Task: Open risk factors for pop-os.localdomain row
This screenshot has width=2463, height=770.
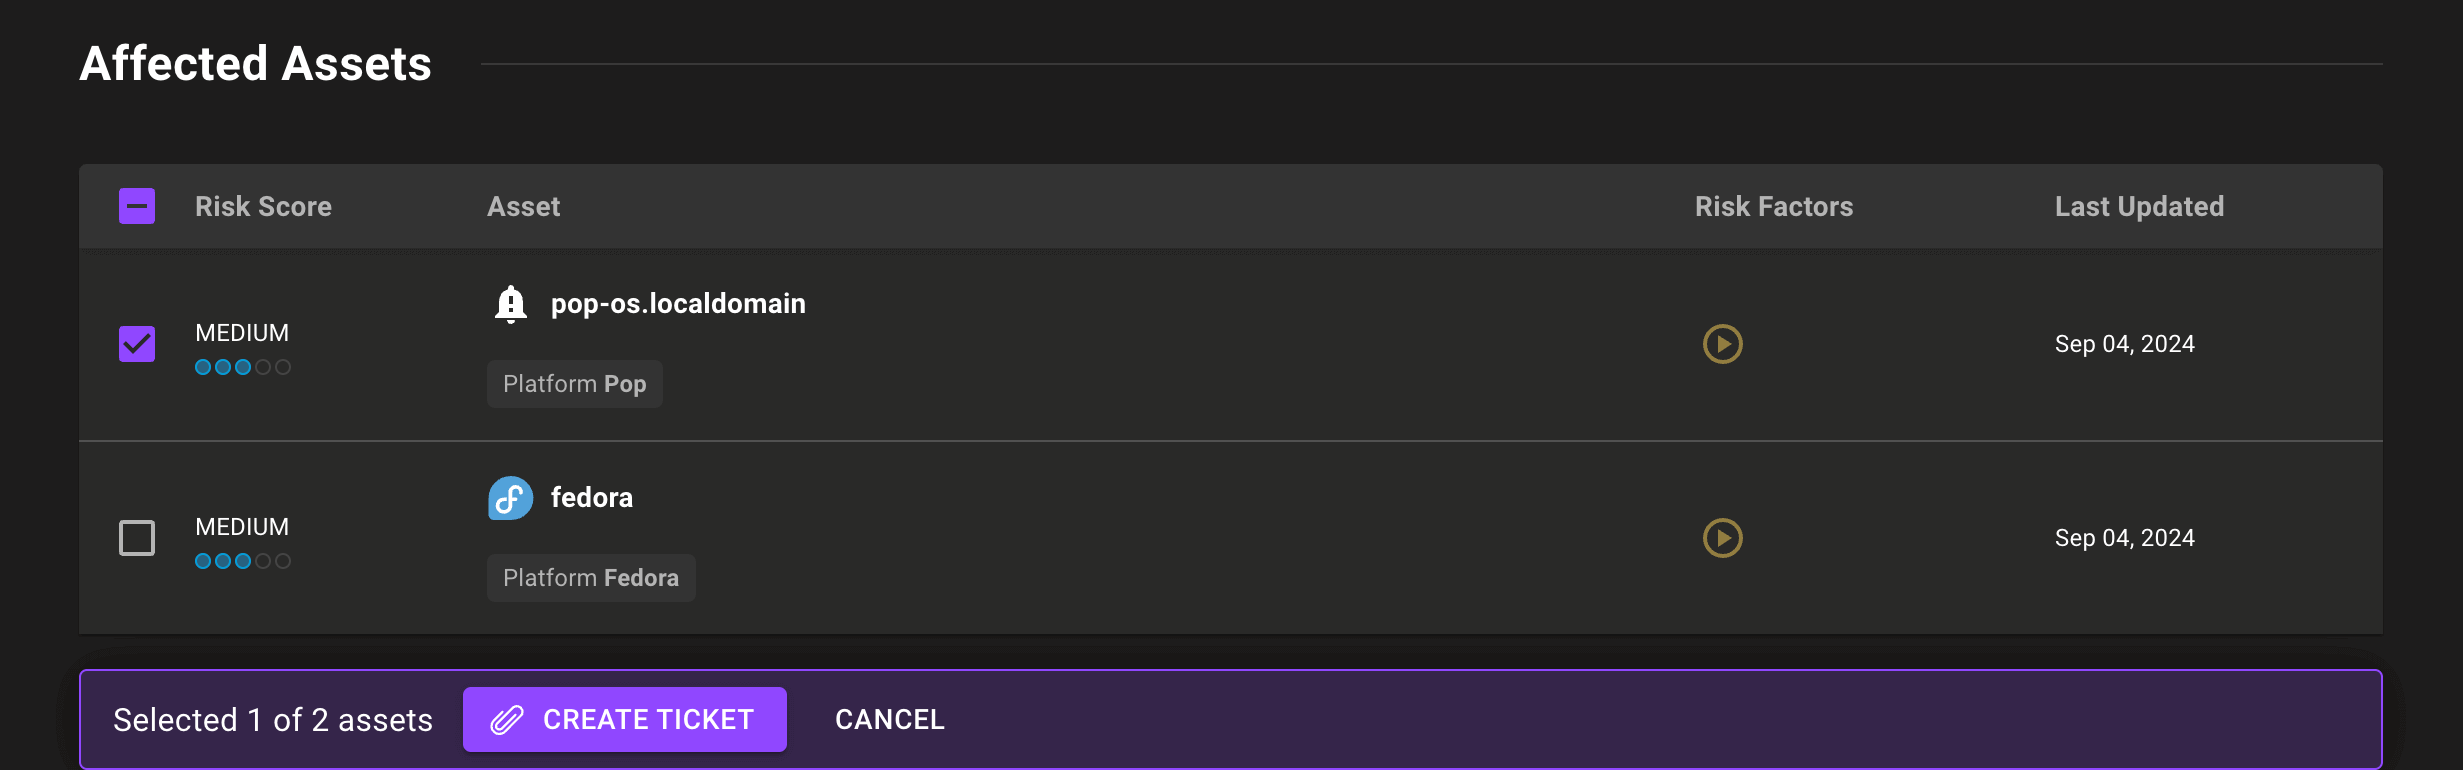Action: (x=1722, y=344)
